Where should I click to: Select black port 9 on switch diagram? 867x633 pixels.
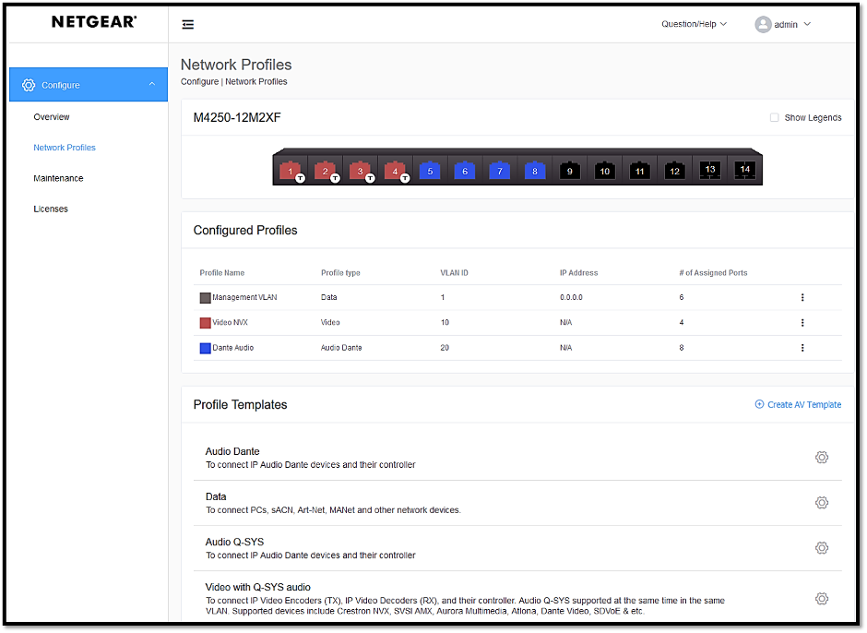coord(569,171)
